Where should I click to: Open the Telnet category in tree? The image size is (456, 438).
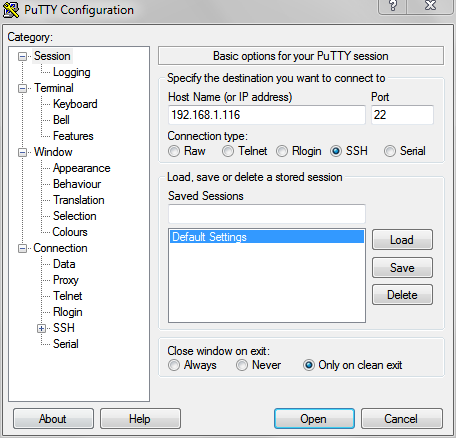point(68,296)
